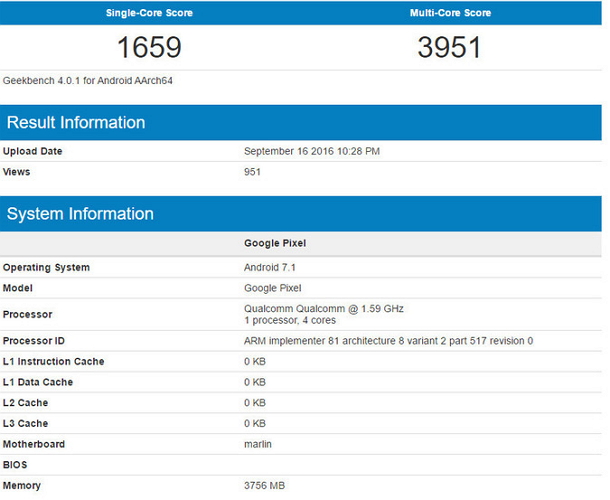Image resolution: width=610 pixels, height=500 pixels.
Task: Select the 0 KB value for L2 Cache
Action: click(255, 403)
